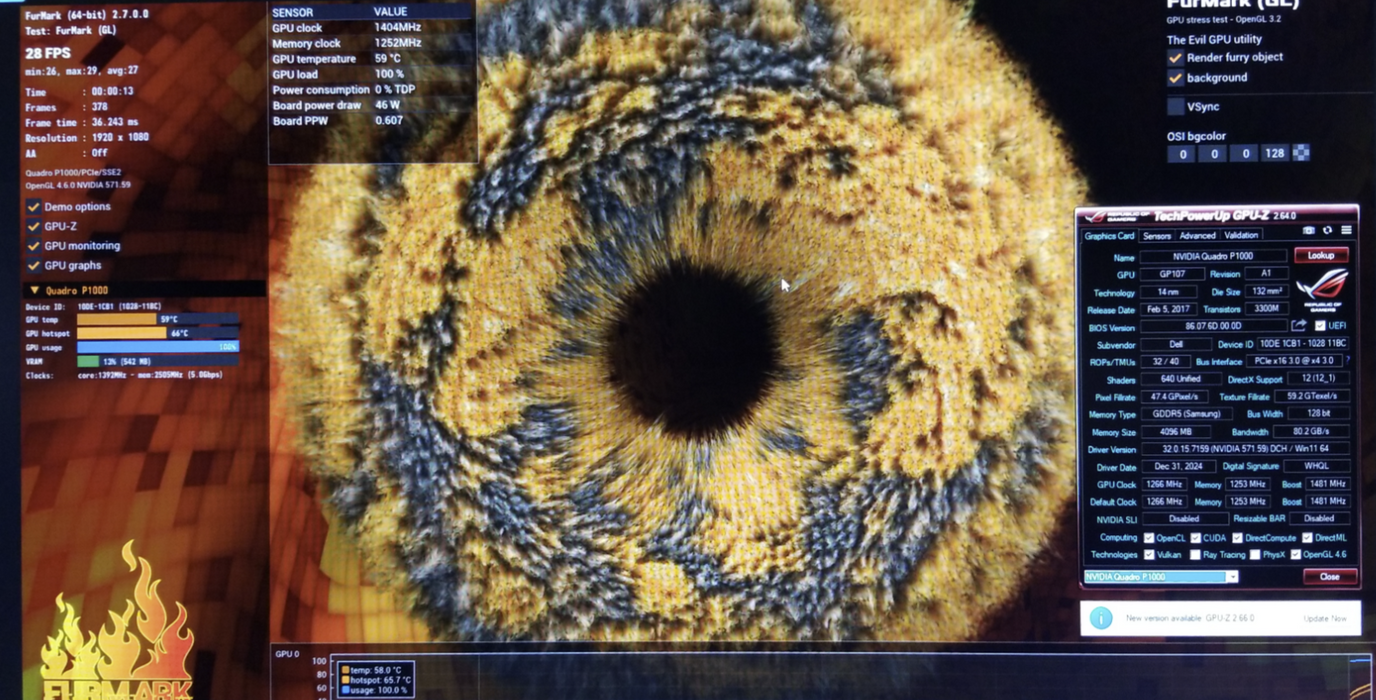Open the Advanced tab in GPU-Z
This screenshot has width=1376, height=700.
tap(1197, 236)
